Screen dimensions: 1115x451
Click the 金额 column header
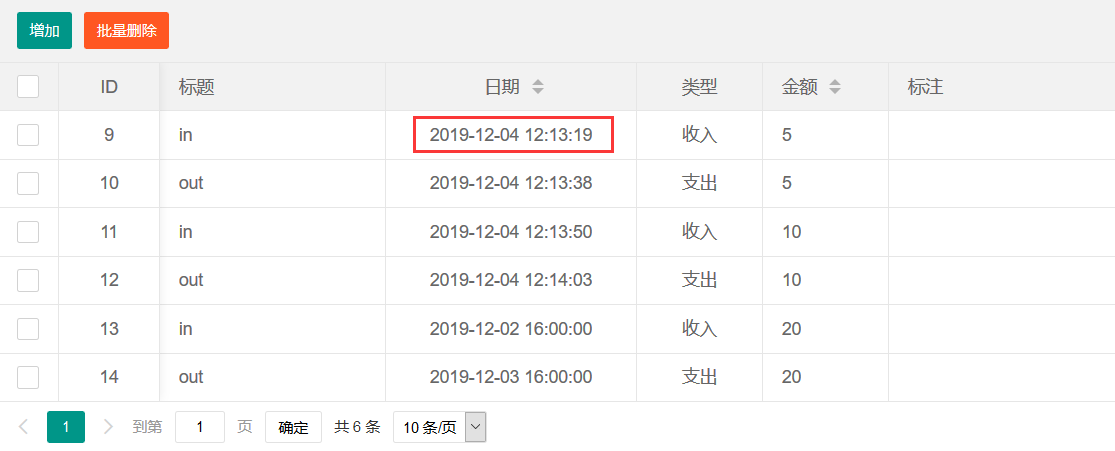click(799, 87)
